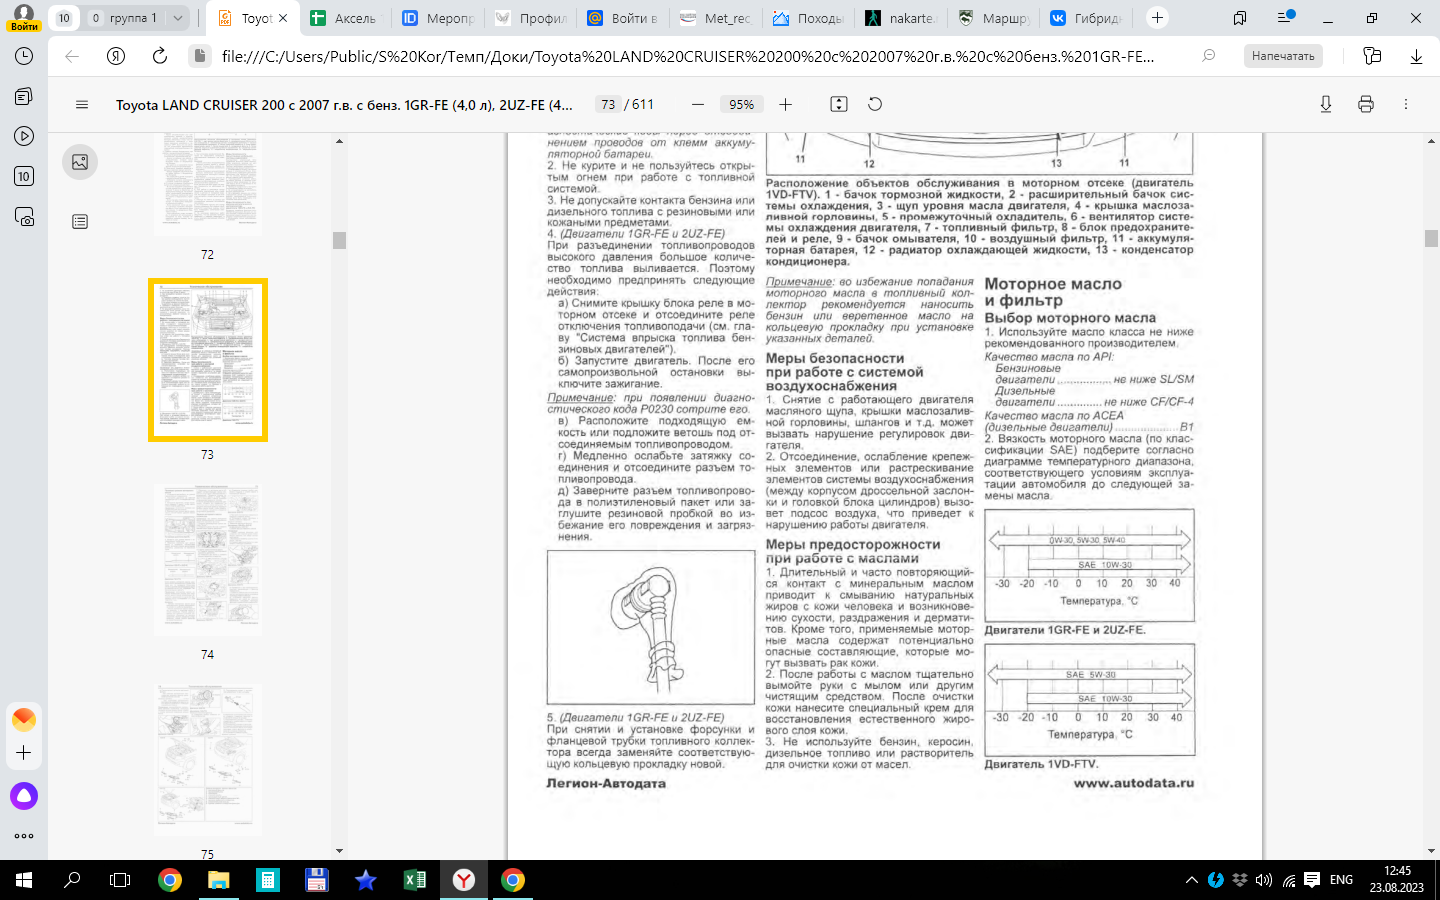
Task: Rotate the PDF counterclockwise
Action: click(x=875, y=104)
